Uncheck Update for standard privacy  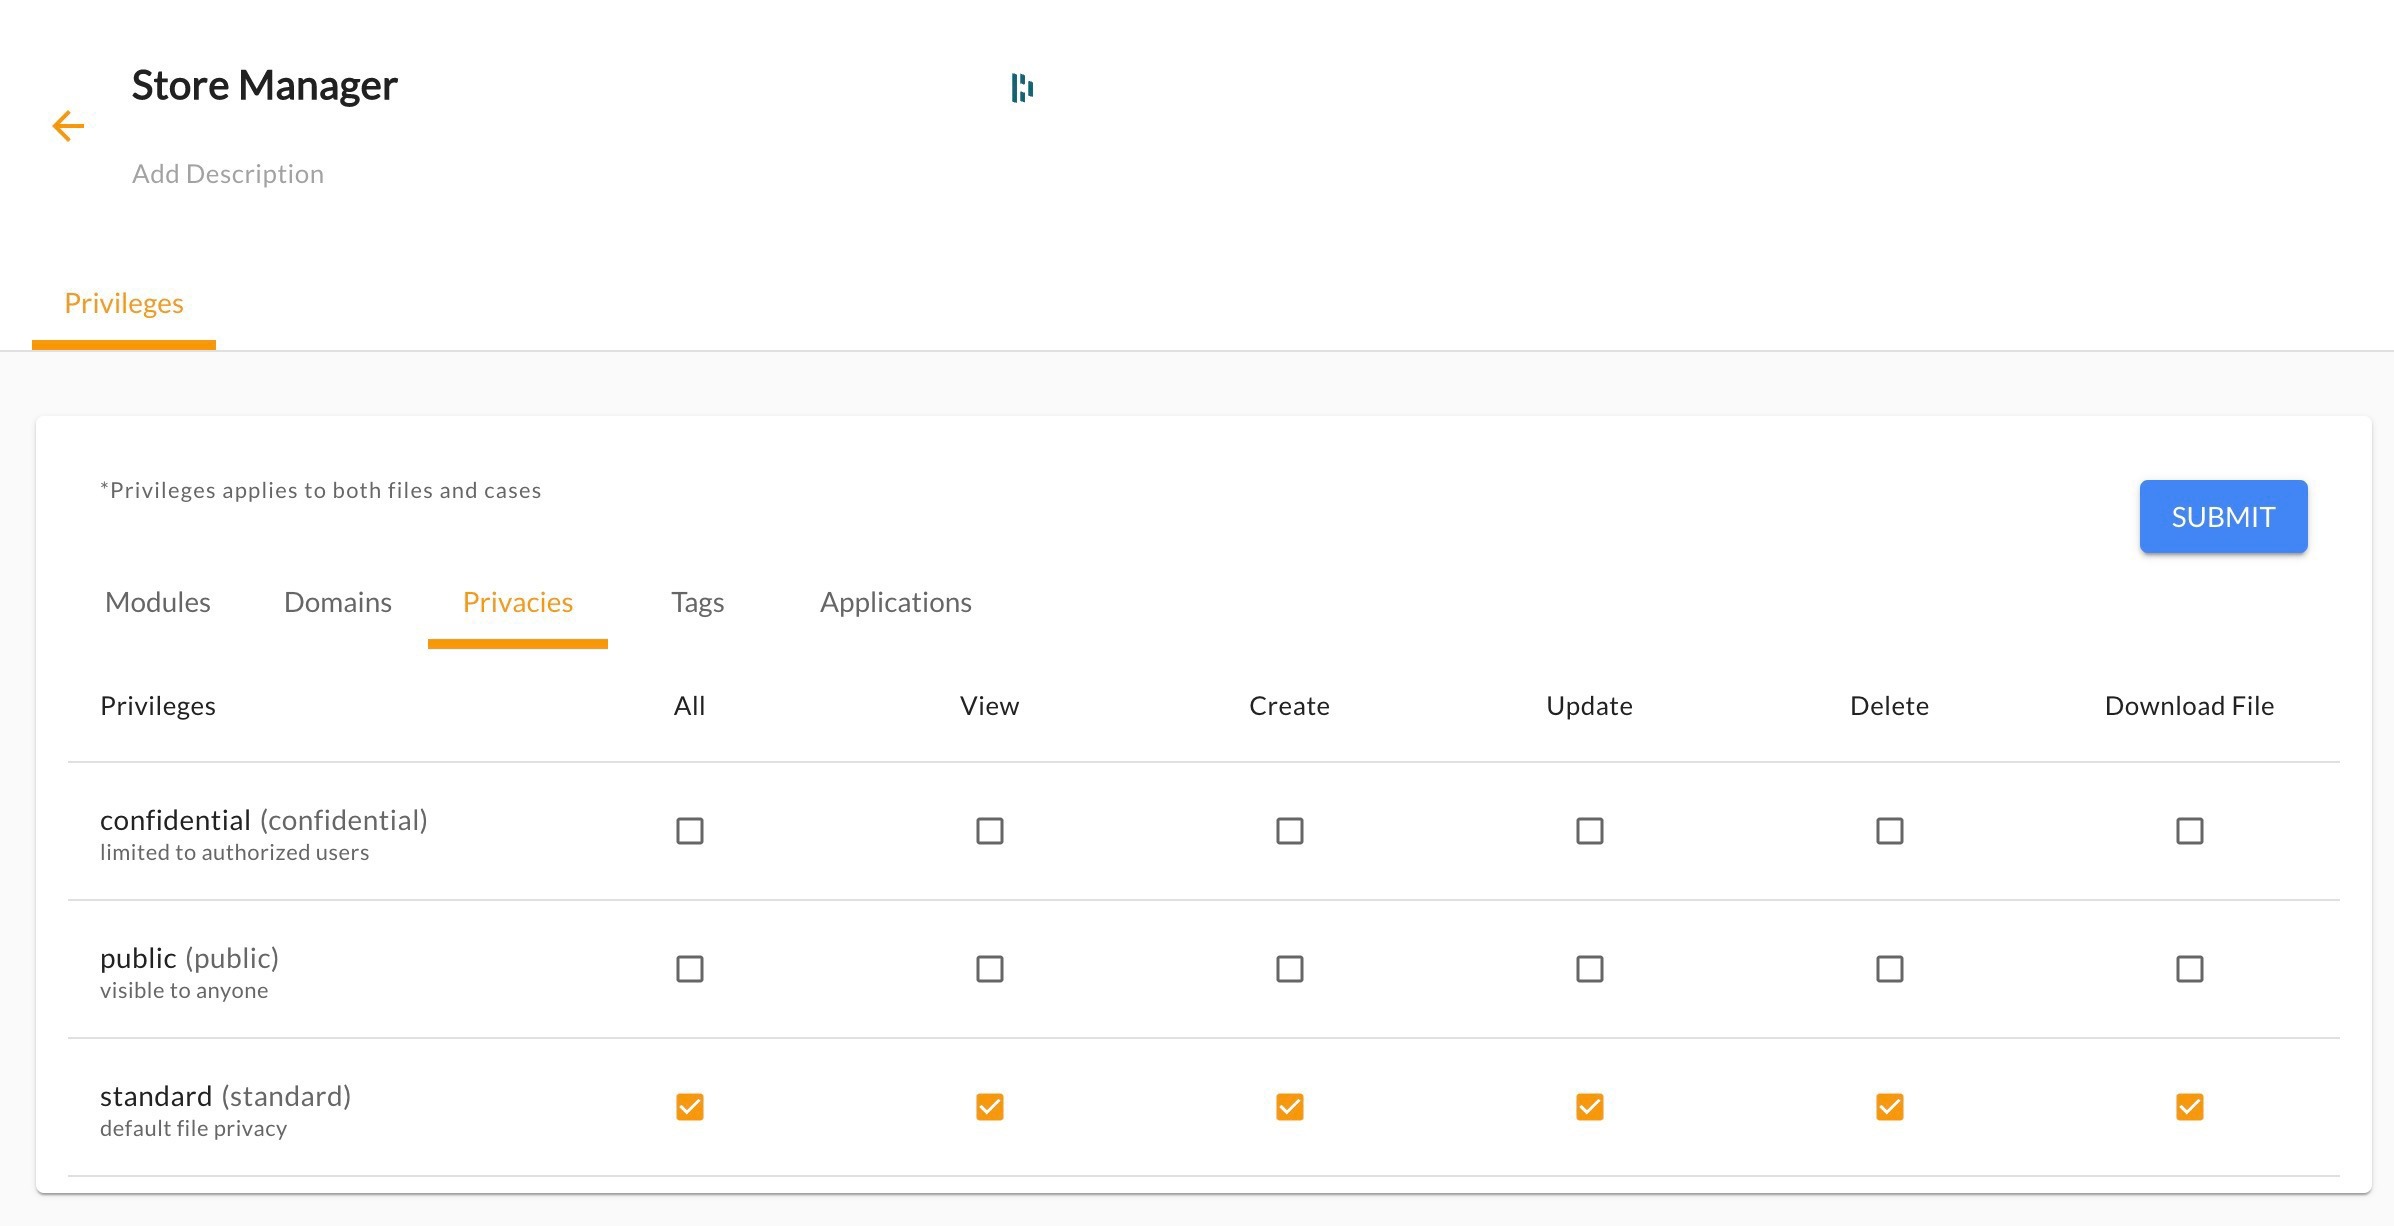[1590, 1107]
